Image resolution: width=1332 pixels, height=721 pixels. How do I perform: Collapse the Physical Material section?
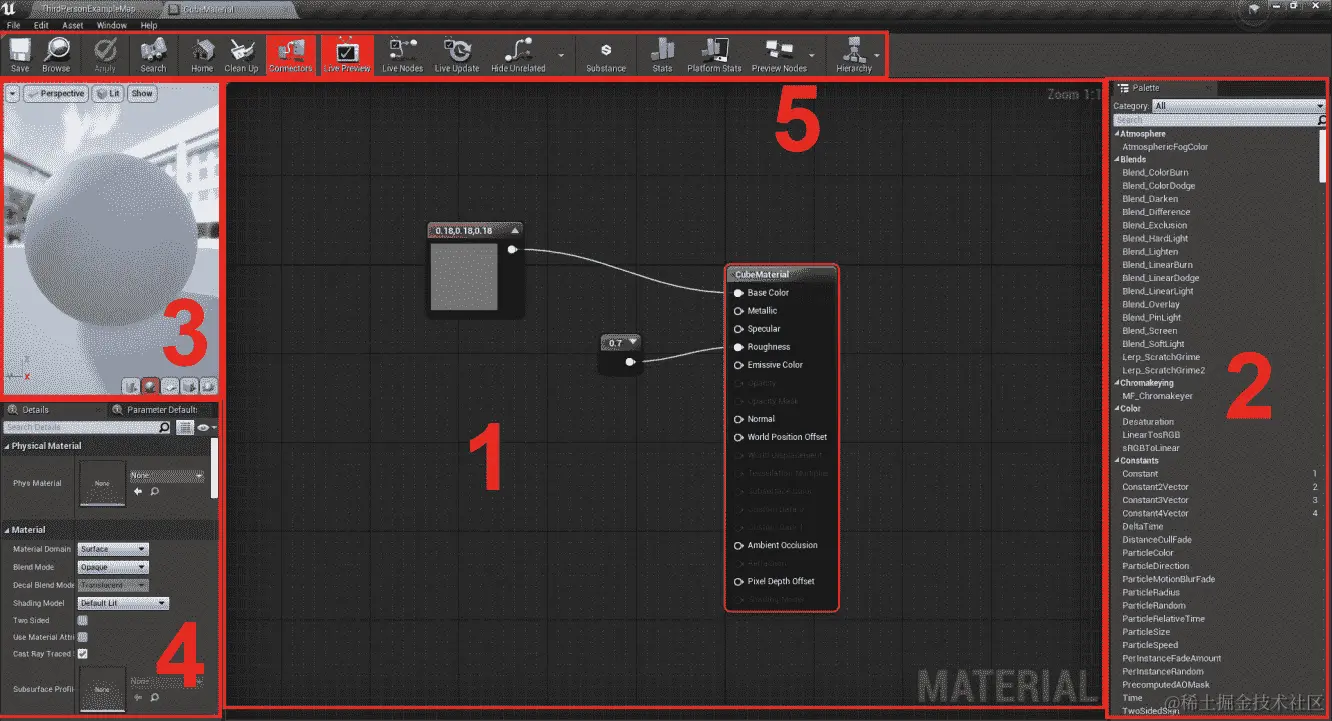point(7,446)
